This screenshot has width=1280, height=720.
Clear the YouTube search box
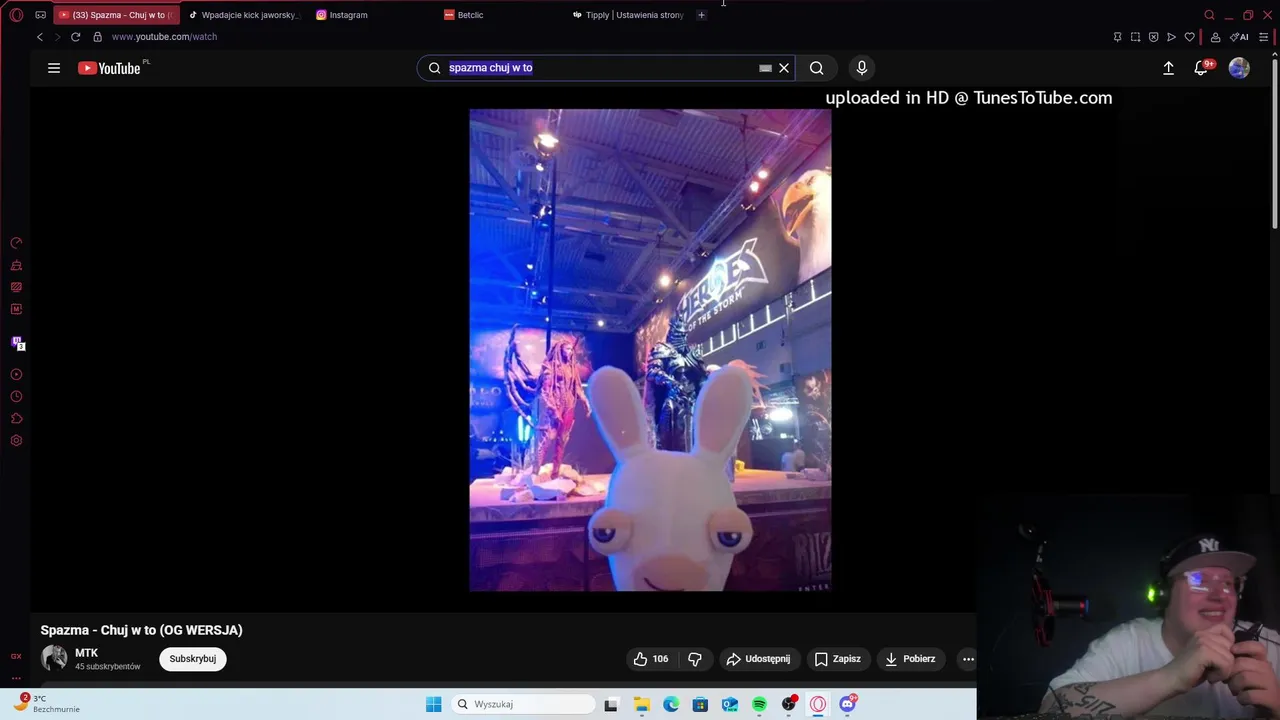[x=784, y=68]
